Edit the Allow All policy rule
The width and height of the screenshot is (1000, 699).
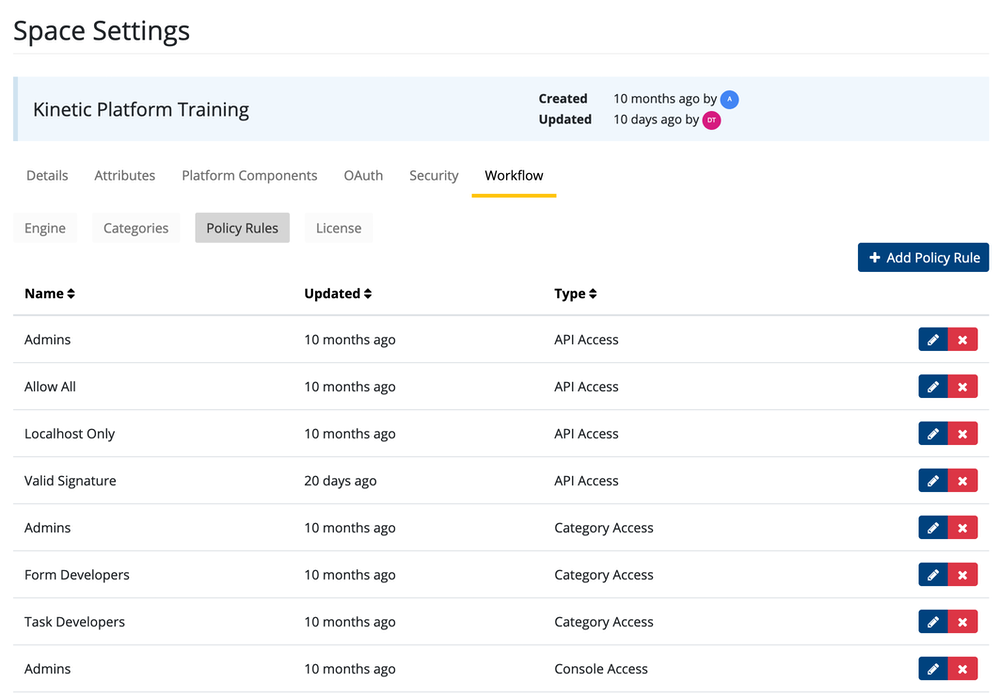coord(933,386)
